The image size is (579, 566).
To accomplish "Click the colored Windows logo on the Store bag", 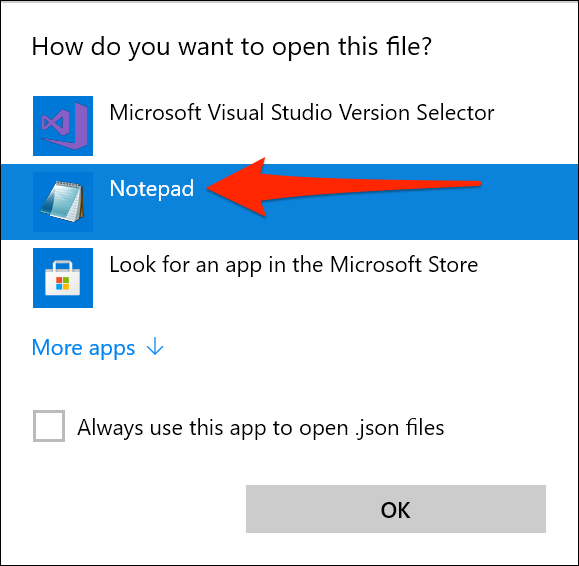I will tap(62, 283).
